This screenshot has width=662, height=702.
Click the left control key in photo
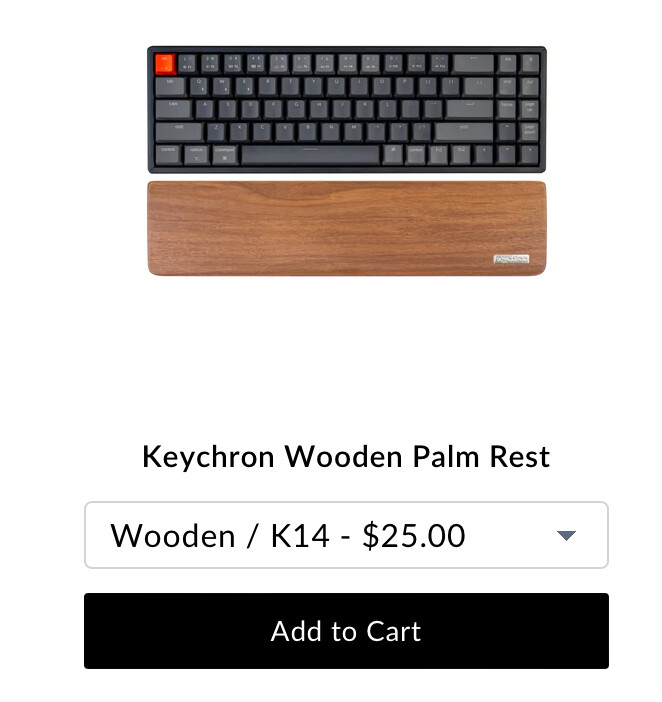pyautogui.click(x=168, y=155)
